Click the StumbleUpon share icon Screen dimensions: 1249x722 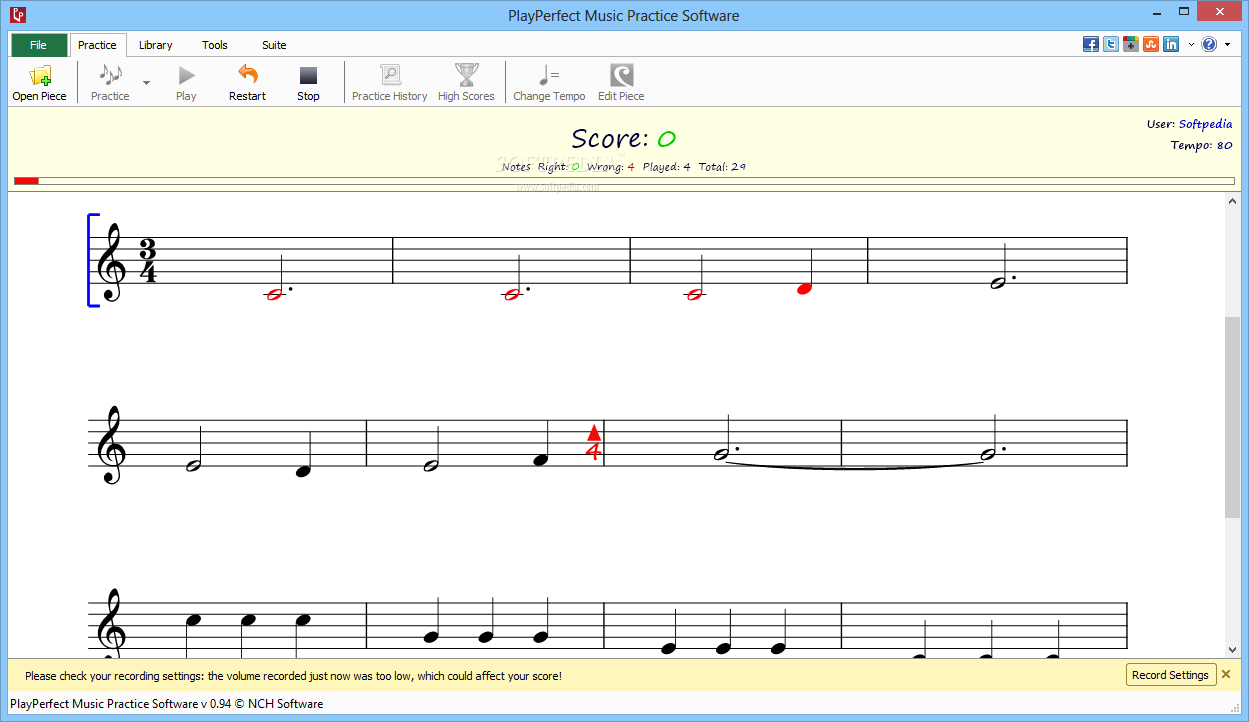coord(1151,44)
